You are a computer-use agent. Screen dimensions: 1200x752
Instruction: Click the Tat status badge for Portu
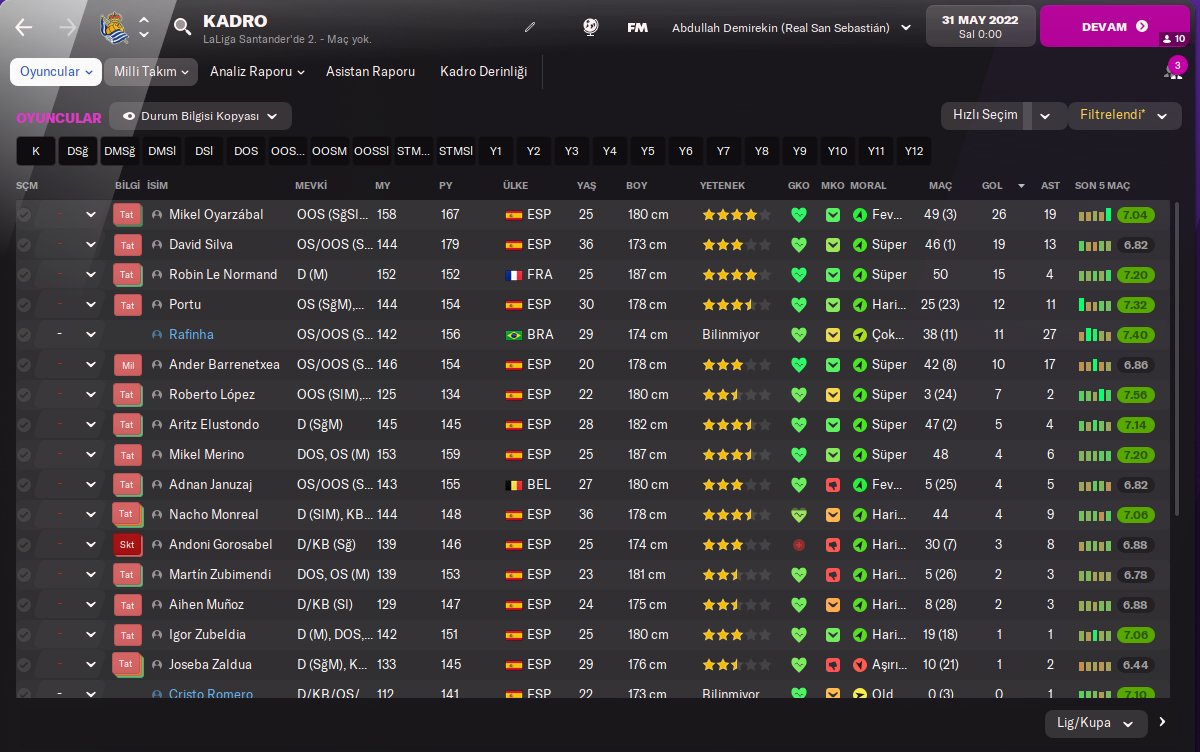(127, 305)
